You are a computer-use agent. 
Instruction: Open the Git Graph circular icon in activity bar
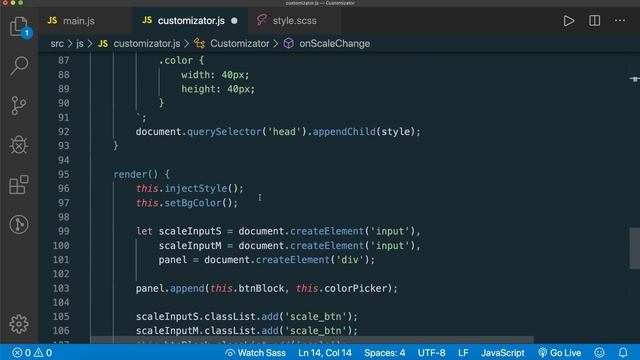click(19, 224)
